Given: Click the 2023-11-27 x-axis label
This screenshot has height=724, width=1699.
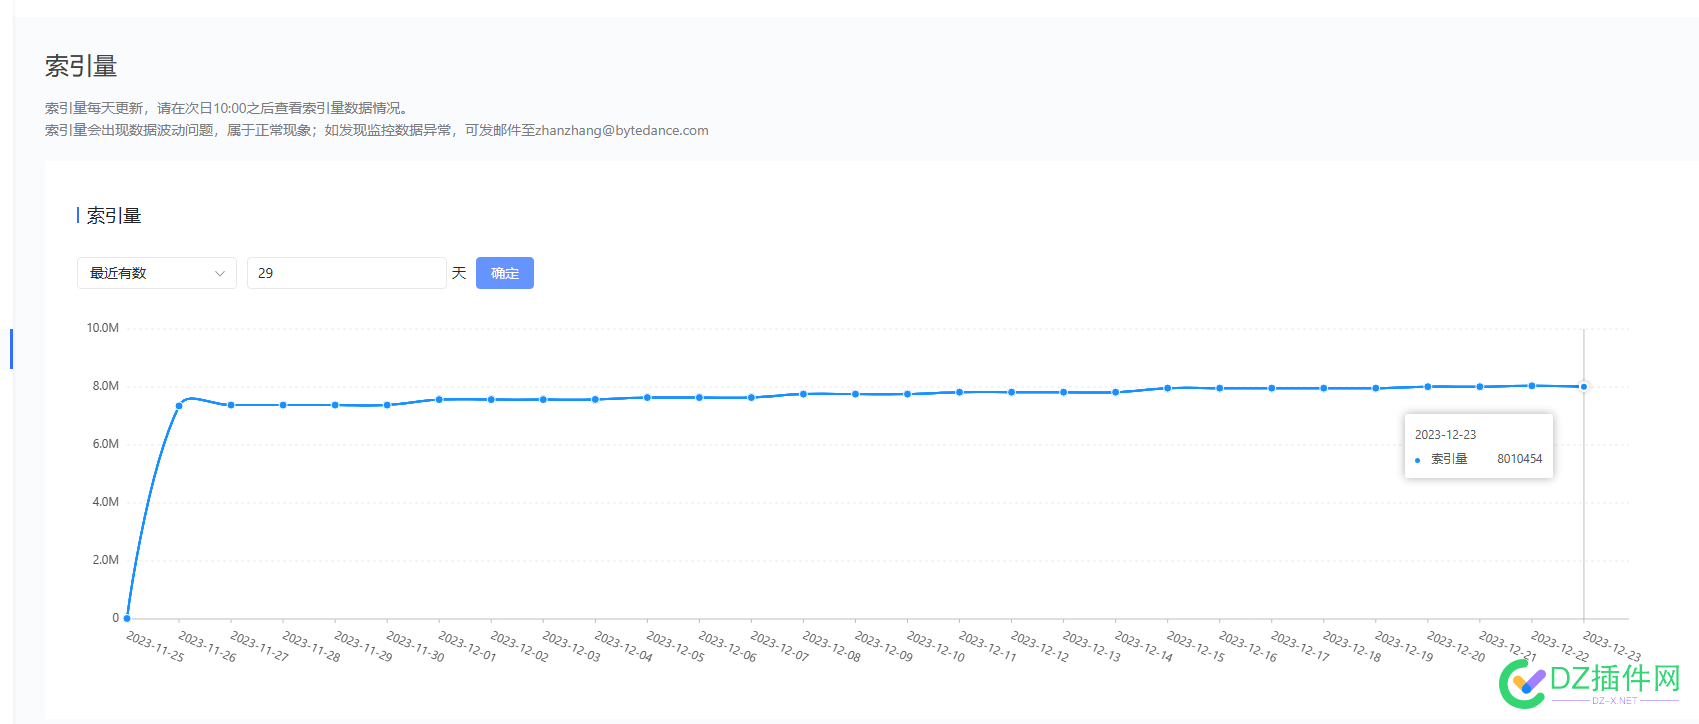Looking at the screenshot, I should pyautogui.click(x=259, y=646).
